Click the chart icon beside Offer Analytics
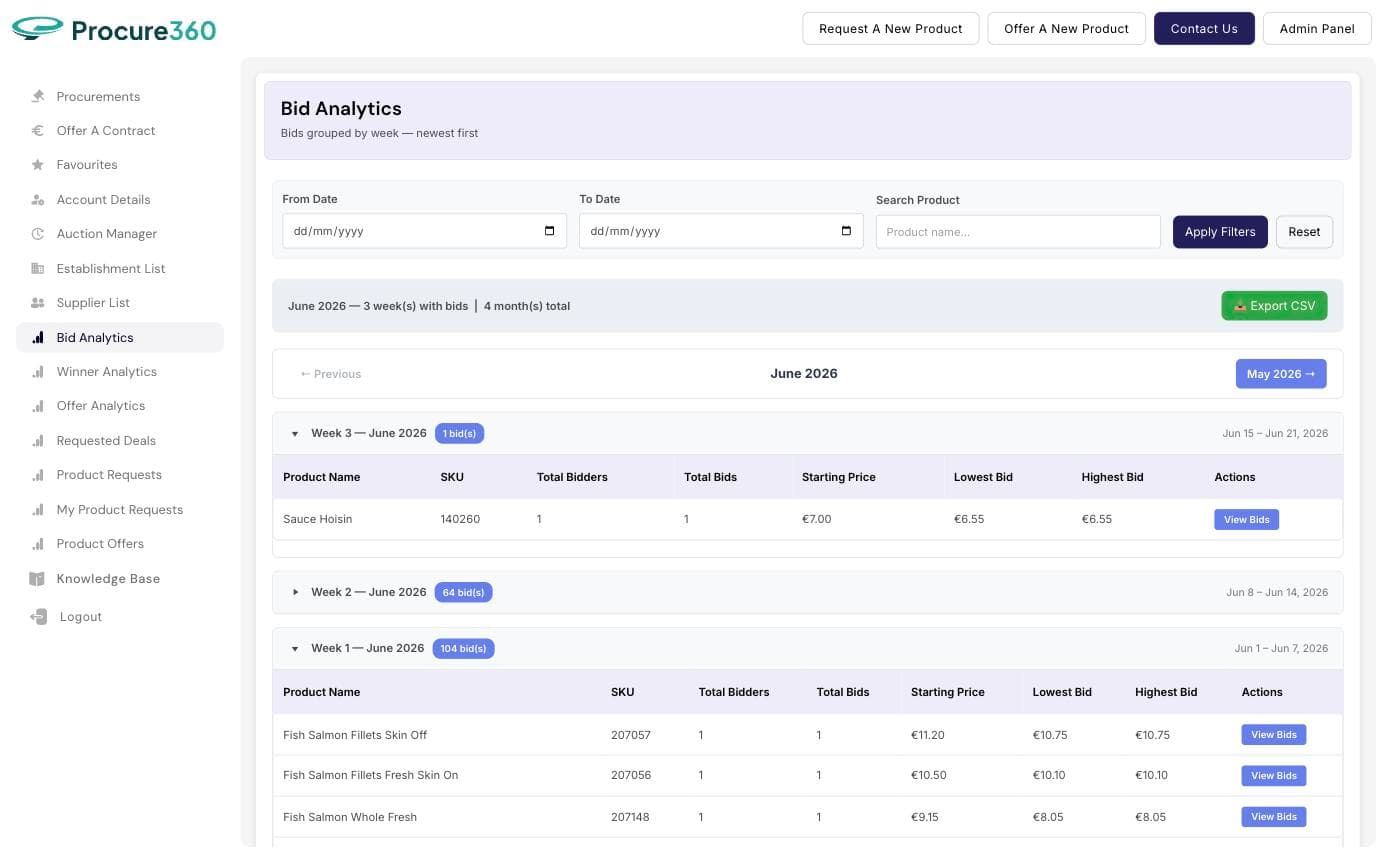Image resolution: width=1384 pixels, height=868 pixels. point(38,406)
